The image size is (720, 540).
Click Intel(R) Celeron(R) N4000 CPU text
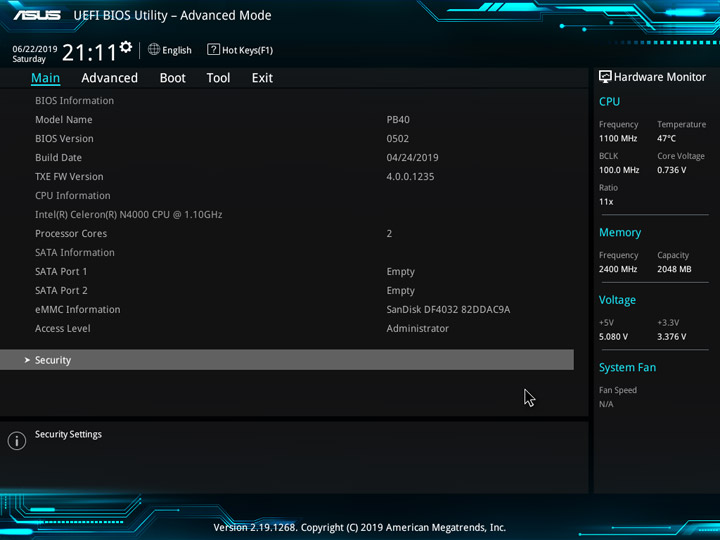click(129, 214)
